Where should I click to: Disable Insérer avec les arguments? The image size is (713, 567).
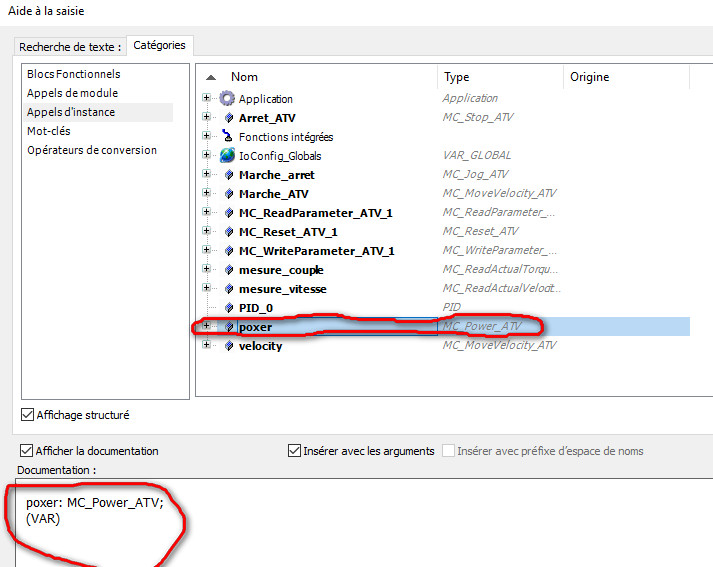click(x=294, y=451)
